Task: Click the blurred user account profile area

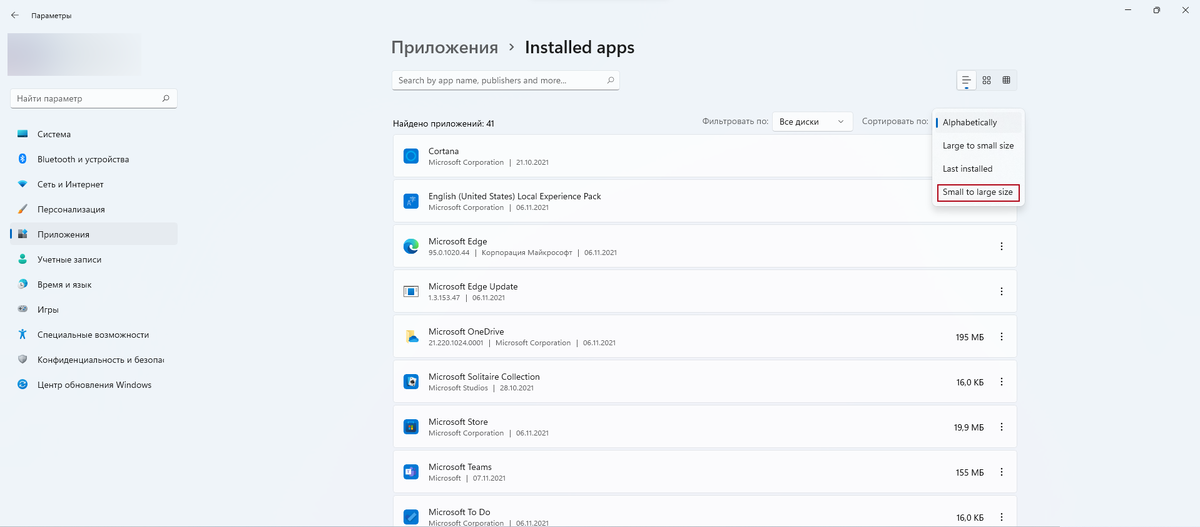Action: (x=74, y=54)
